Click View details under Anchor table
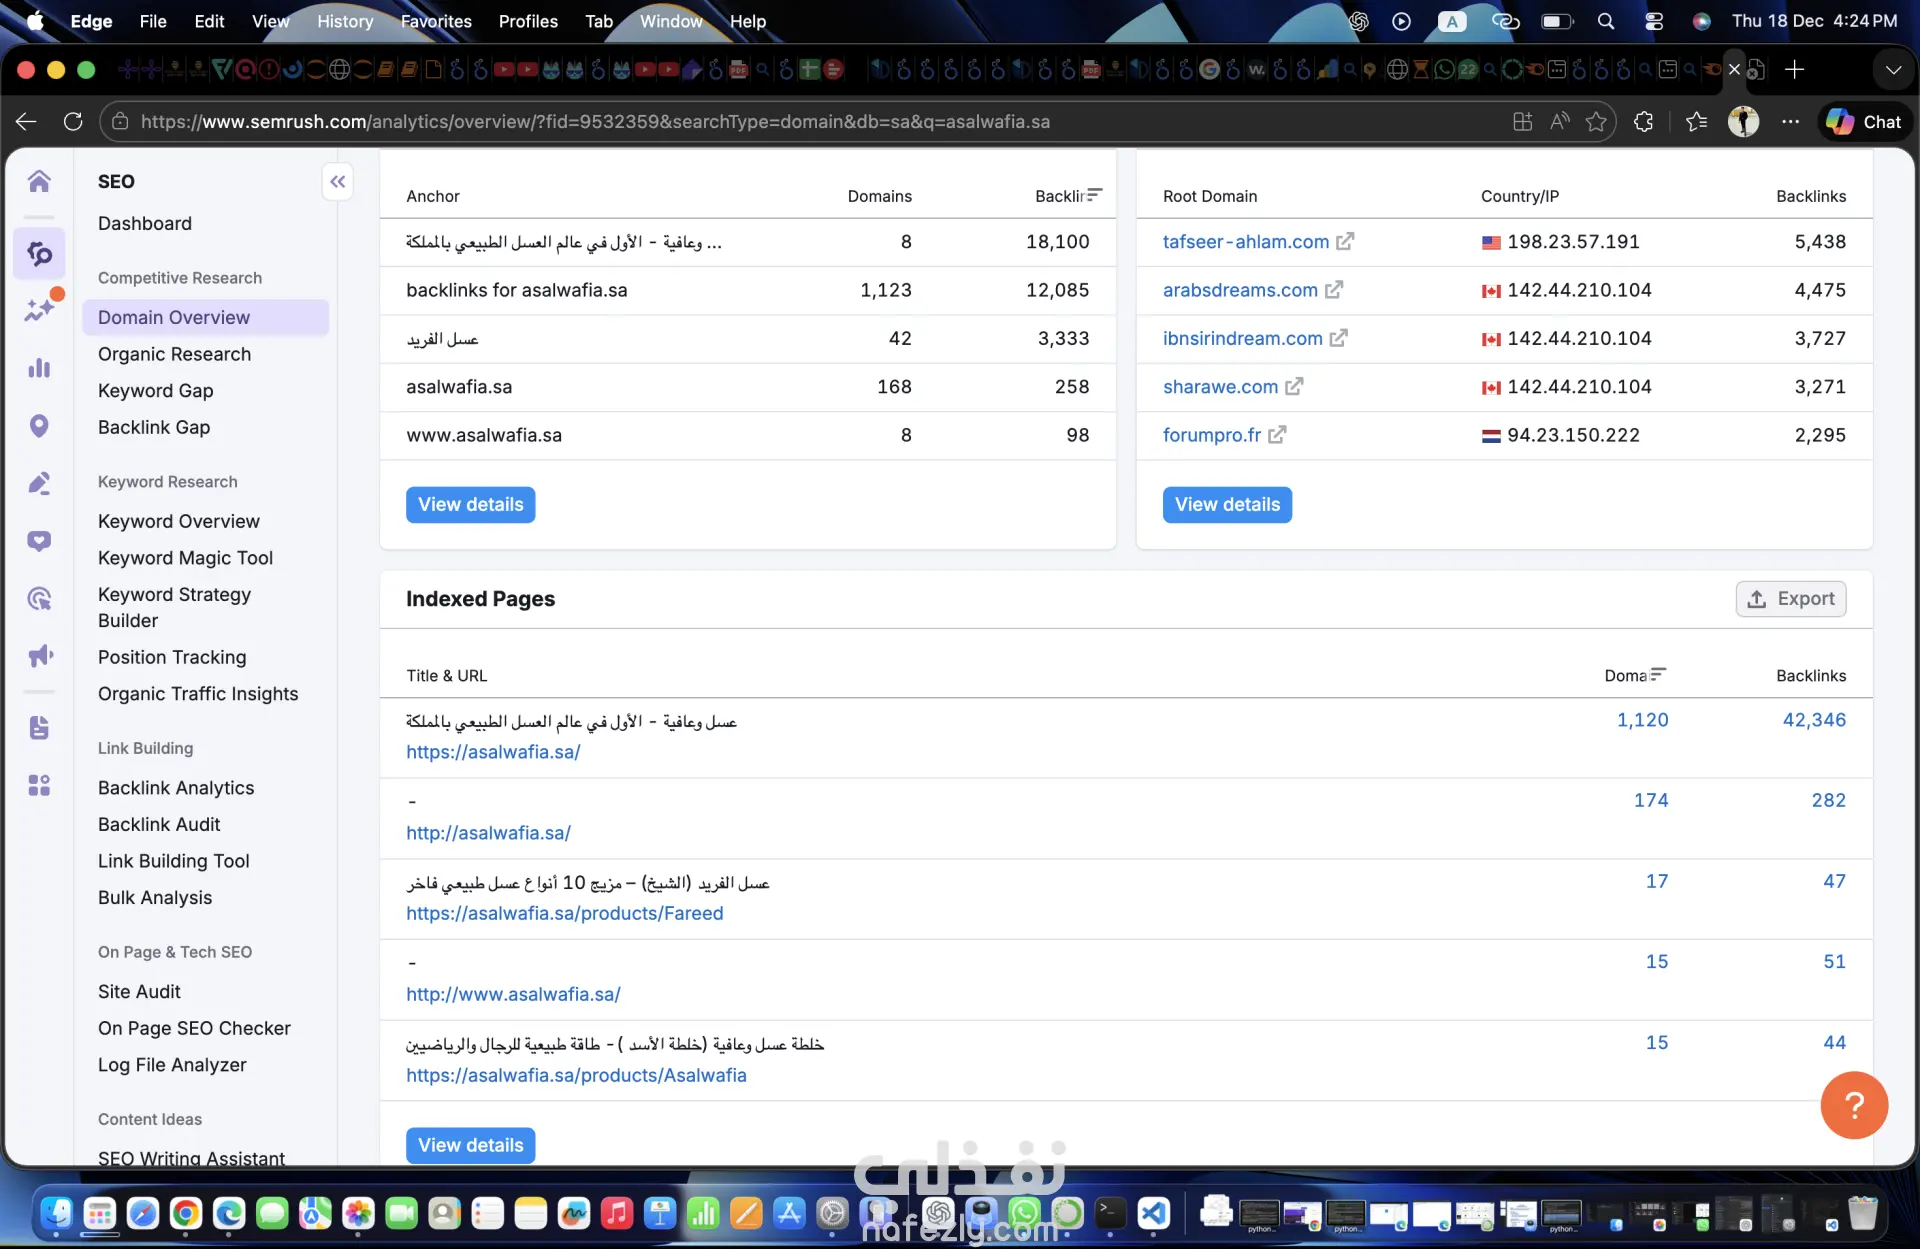 [470, 505]
